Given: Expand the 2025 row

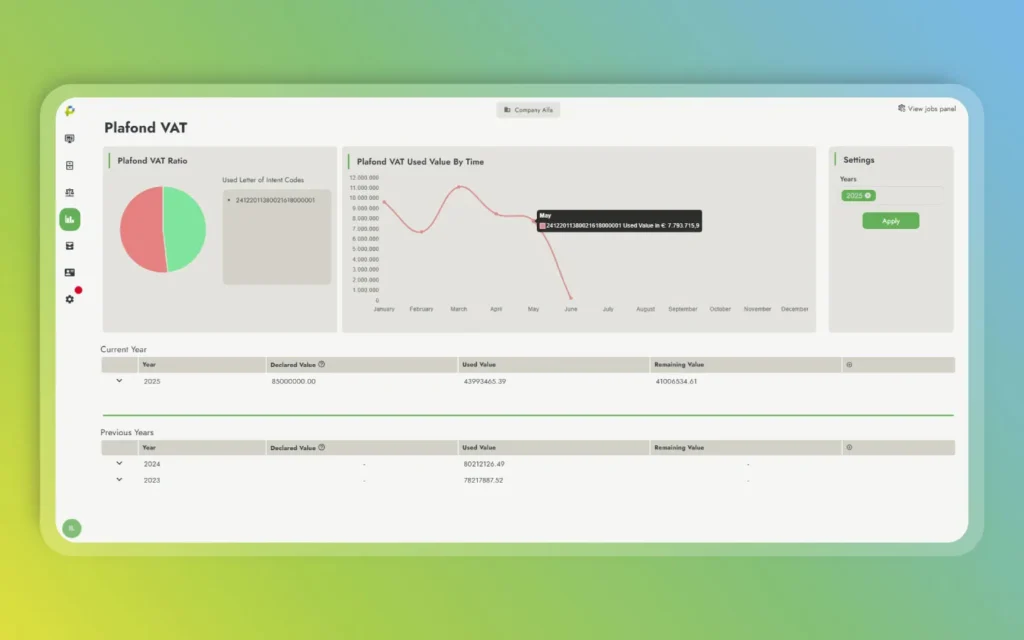Looking at the screenshot, I should [x=119, y=381].
